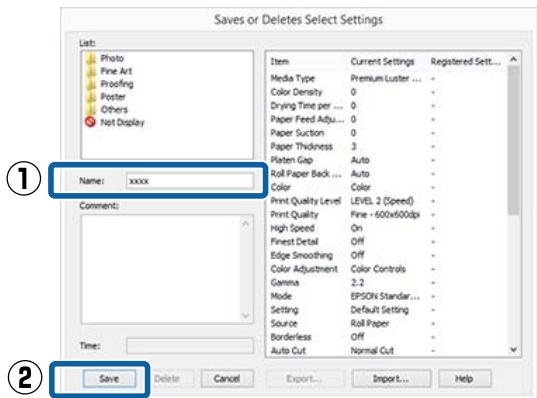Click the Proofing list entry label

(117, 84)
